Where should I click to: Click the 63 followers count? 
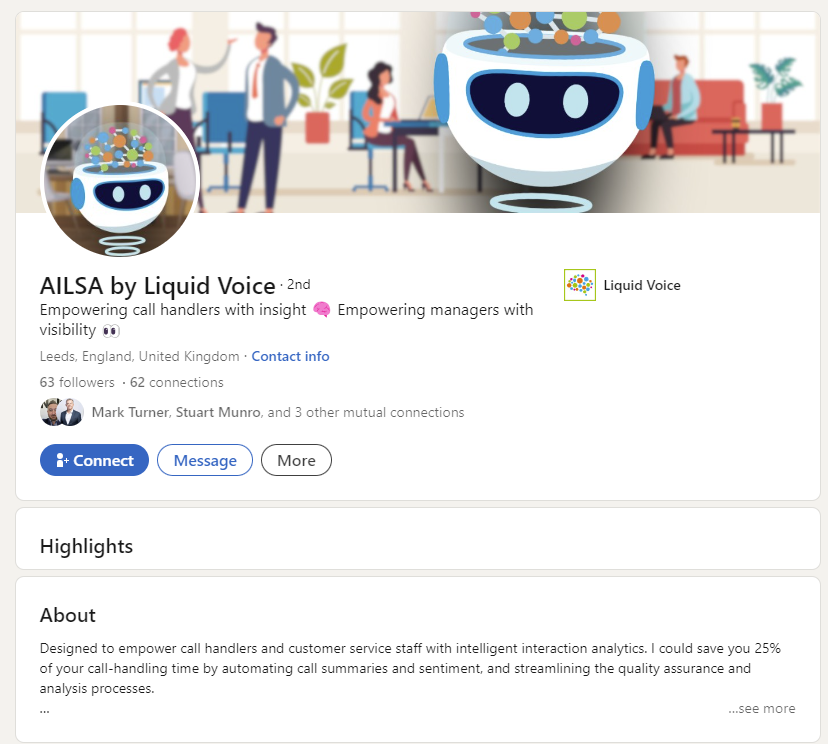[77, 382]
